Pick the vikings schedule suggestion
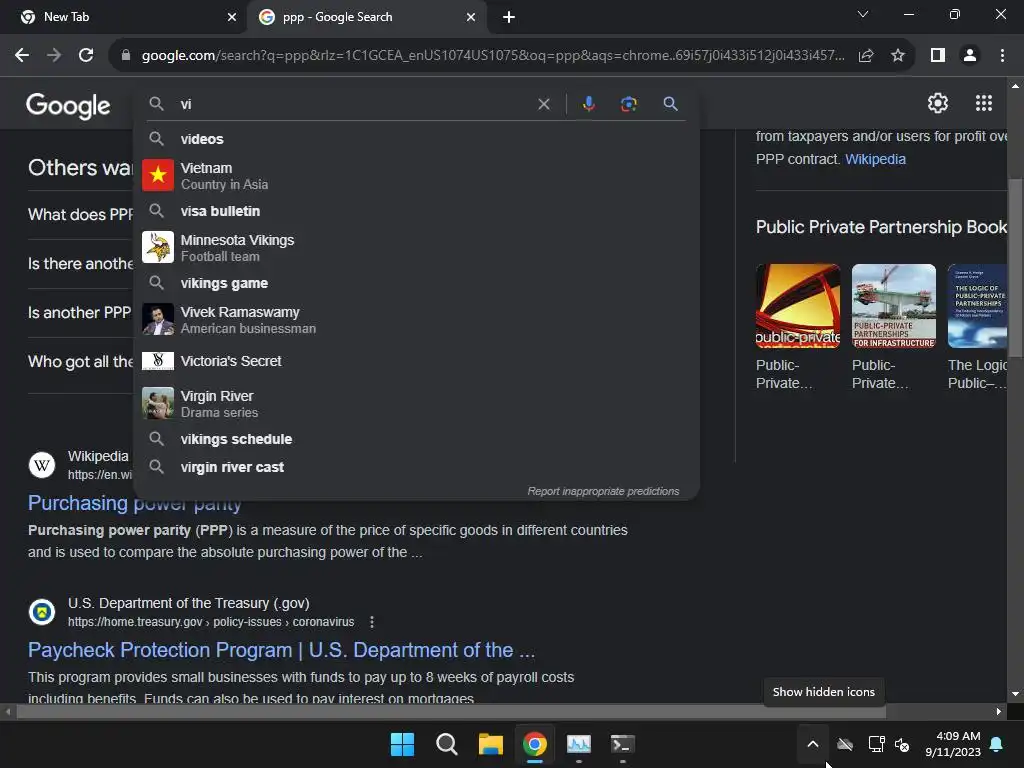1024x768 pixels. coord(416,439)
